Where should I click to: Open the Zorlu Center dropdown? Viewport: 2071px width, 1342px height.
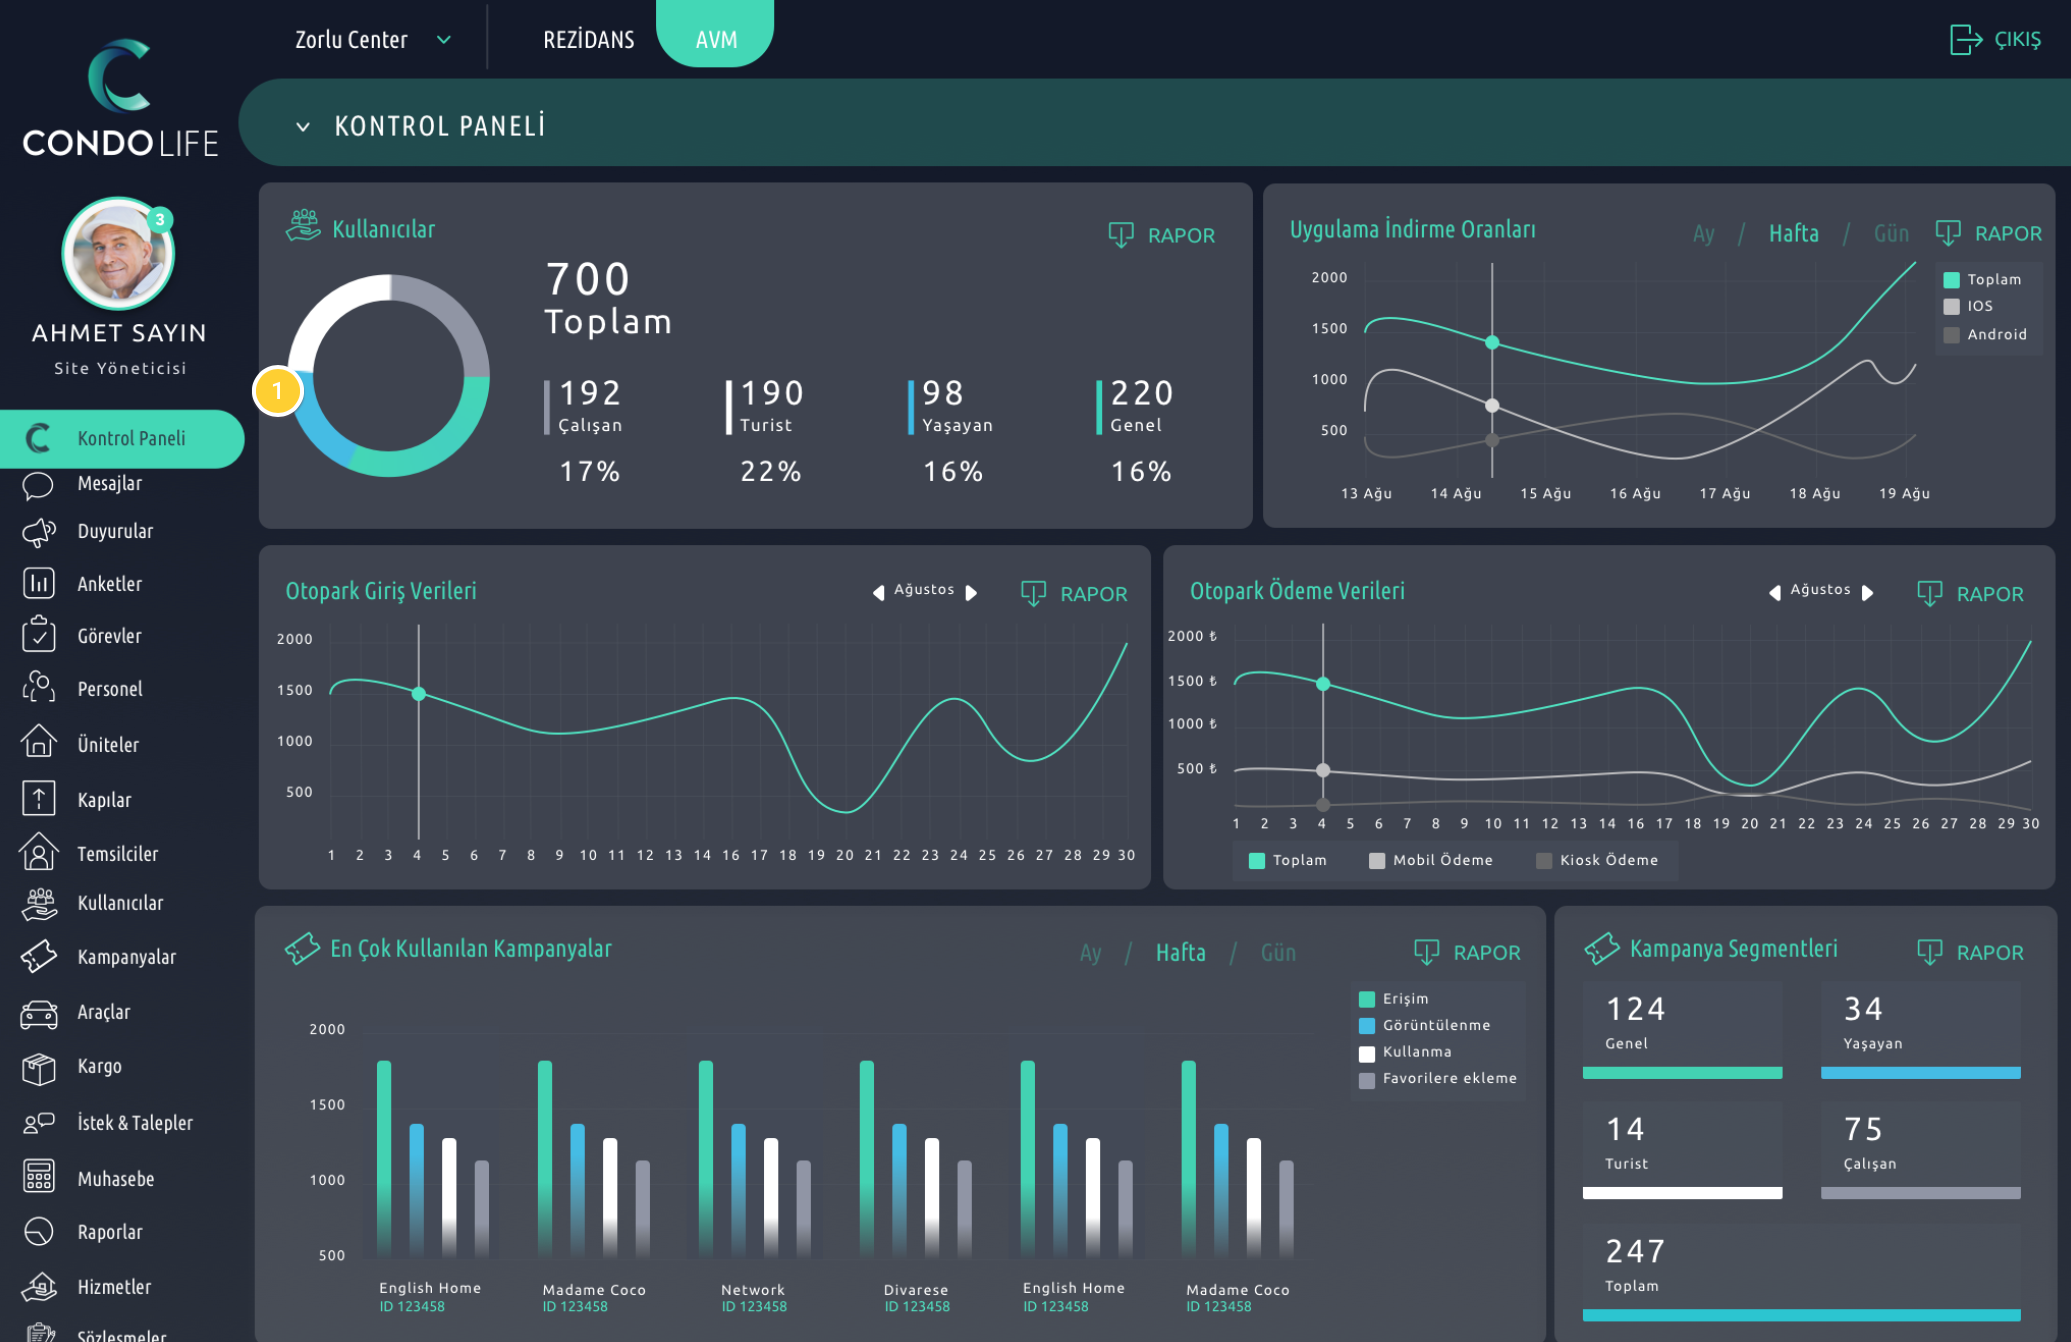tap(373, 40)
